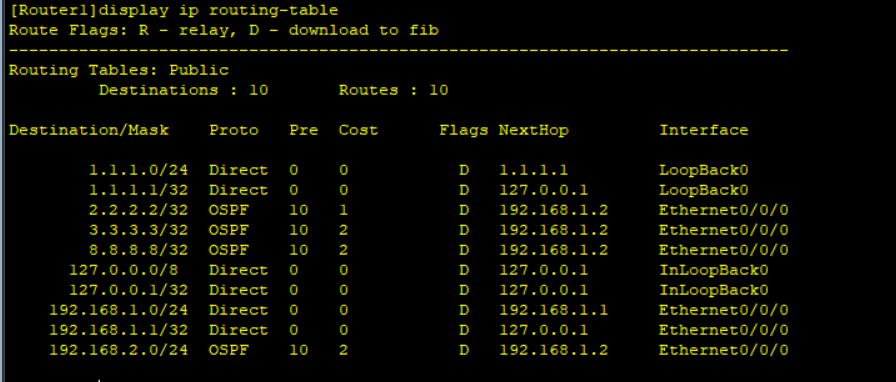Click the 8.8.8.8/32 destination entry

click(x=139, y=250)
